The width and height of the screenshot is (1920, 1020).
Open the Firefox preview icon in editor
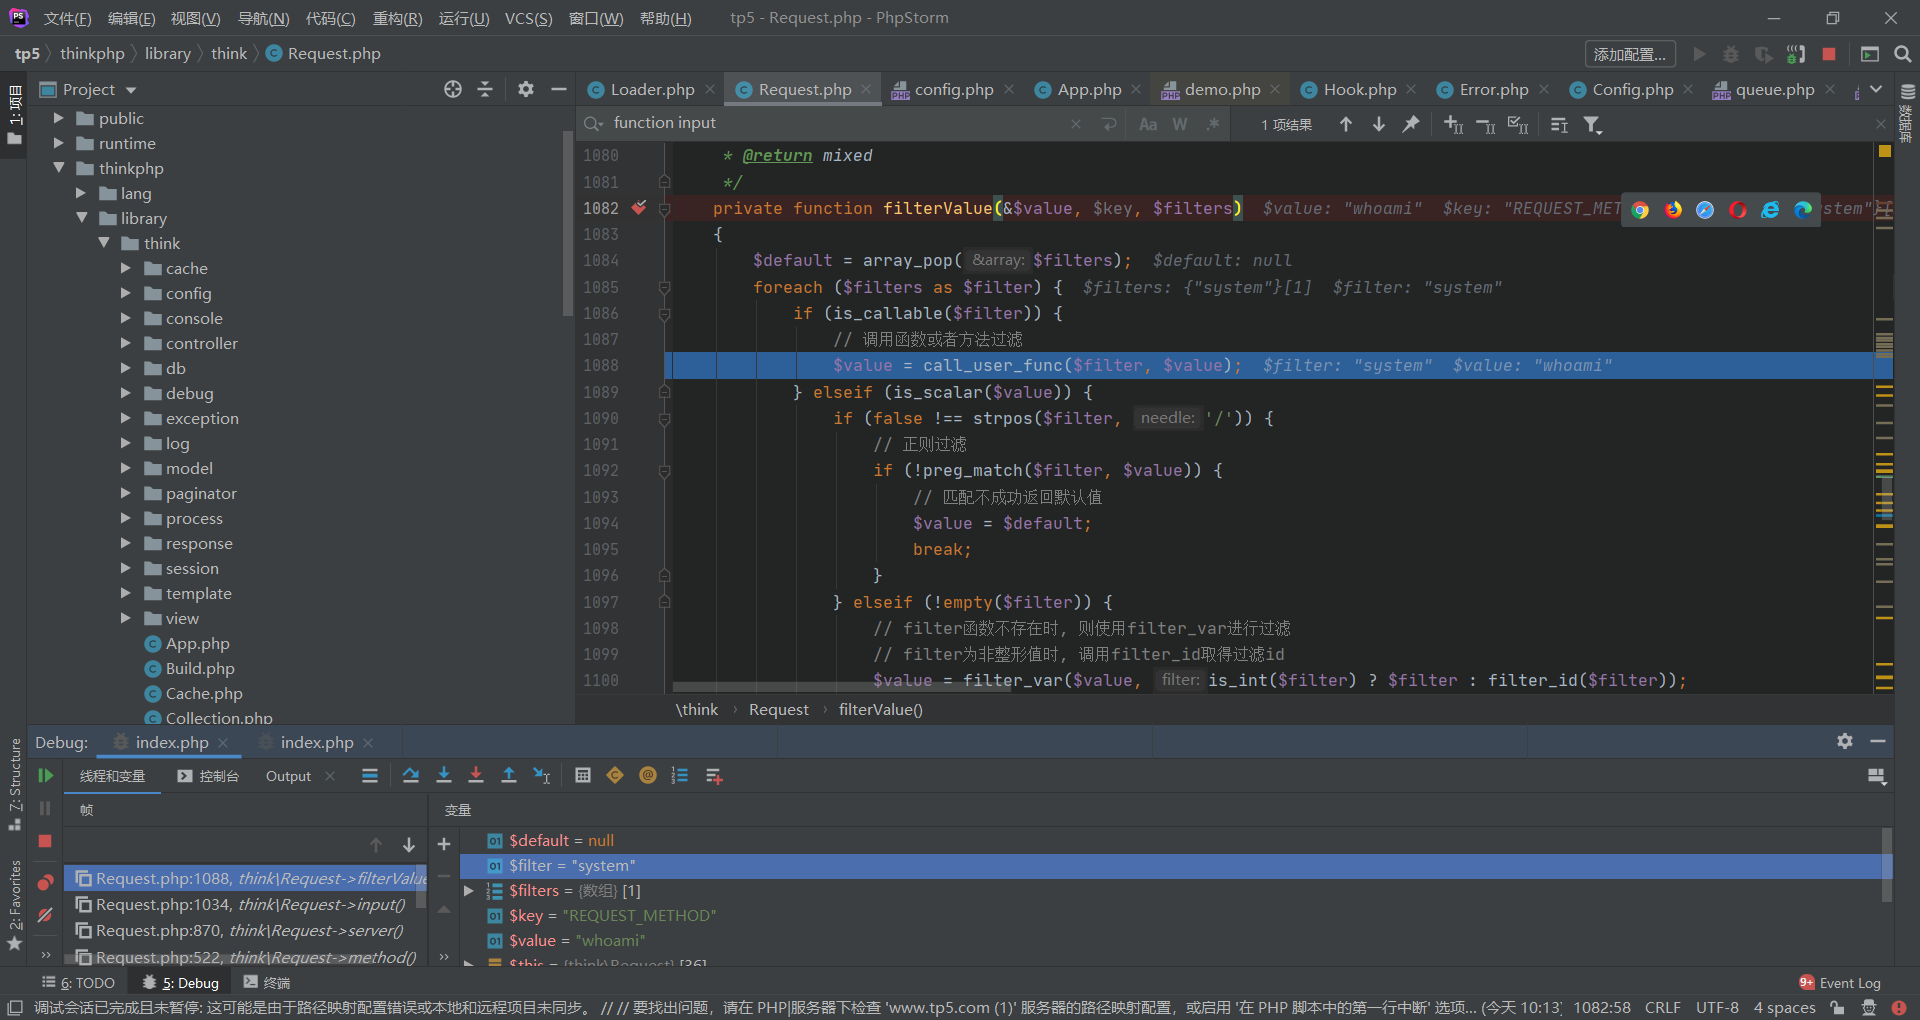(x=1673, y=210)
